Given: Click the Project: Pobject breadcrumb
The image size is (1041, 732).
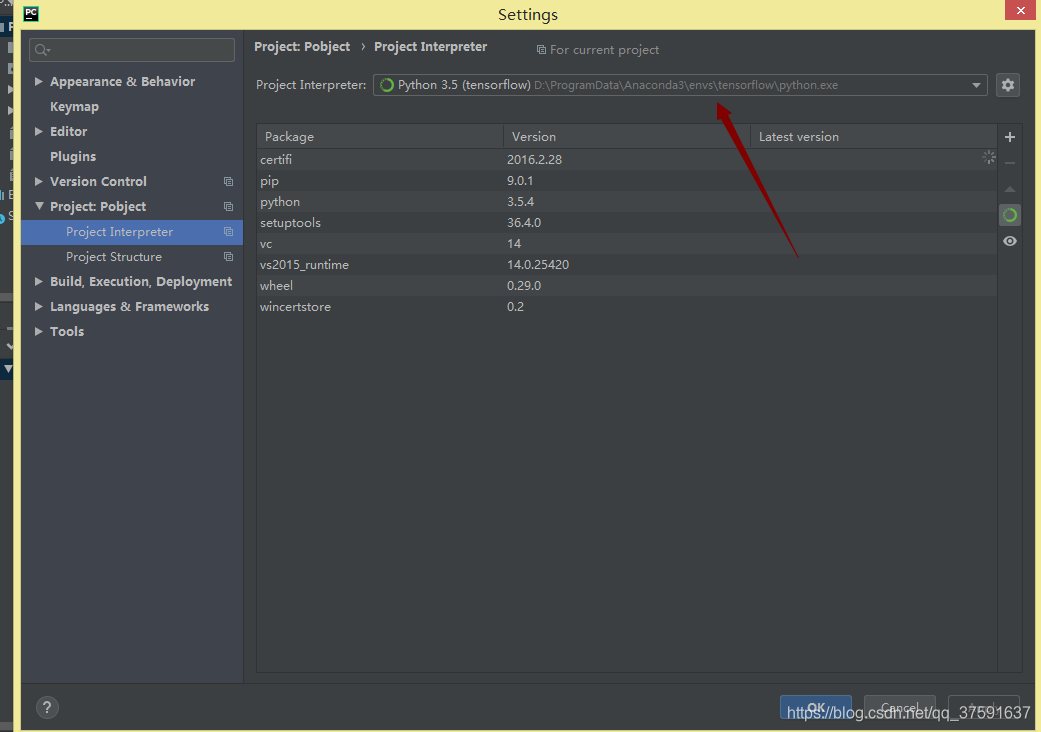Looking at the screenshot, I should [x=302, y=46].
